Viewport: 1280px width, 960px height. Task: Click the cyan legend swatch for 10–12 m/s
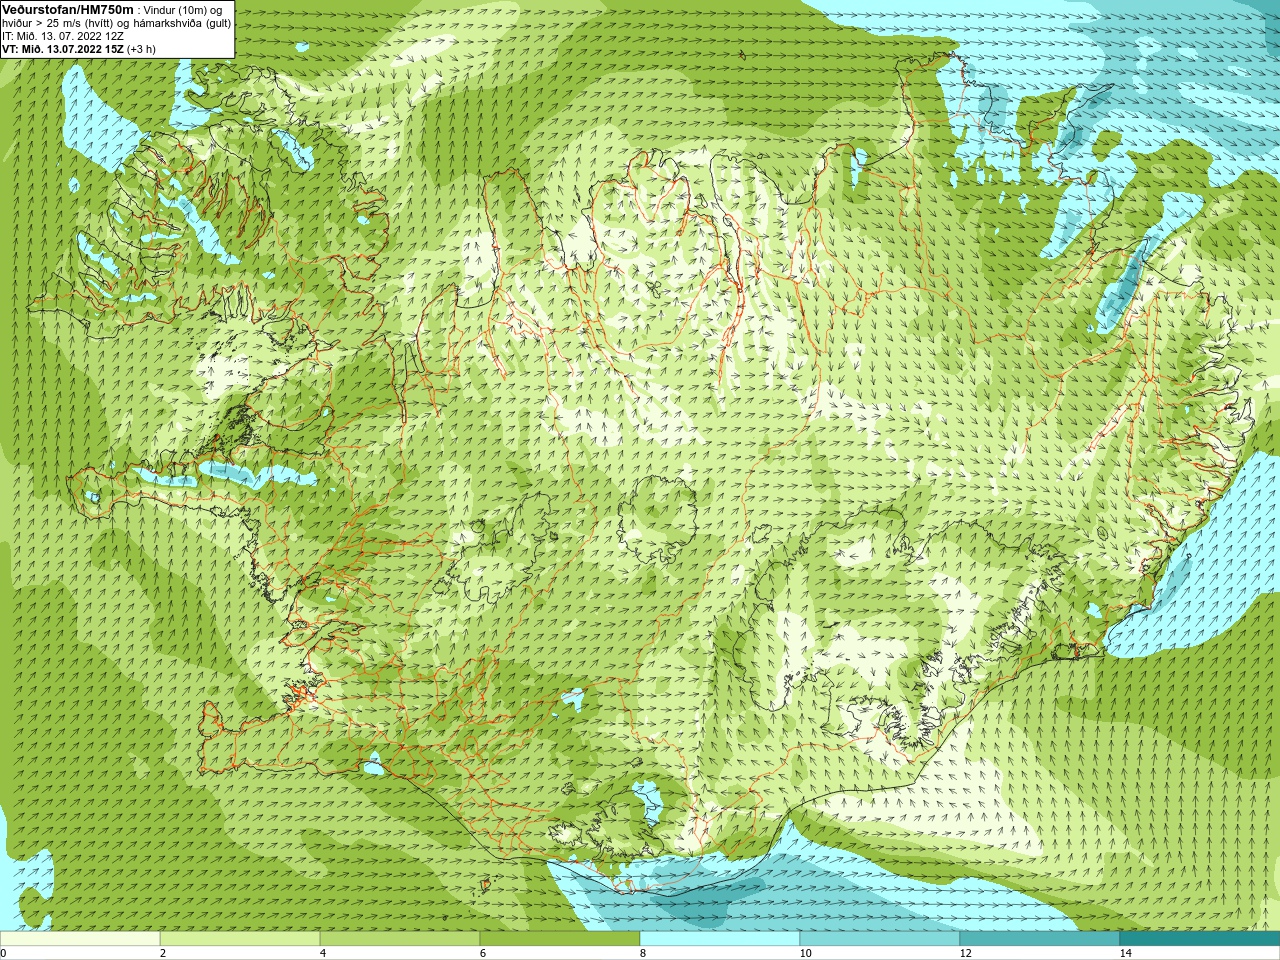click(x=880, y=939)
